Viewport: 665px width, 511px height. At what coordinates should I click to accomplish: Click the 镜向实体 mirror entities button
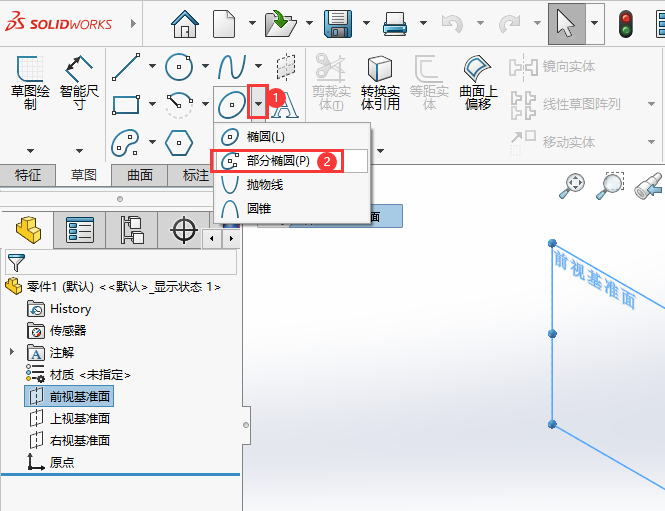coord(552,67)
